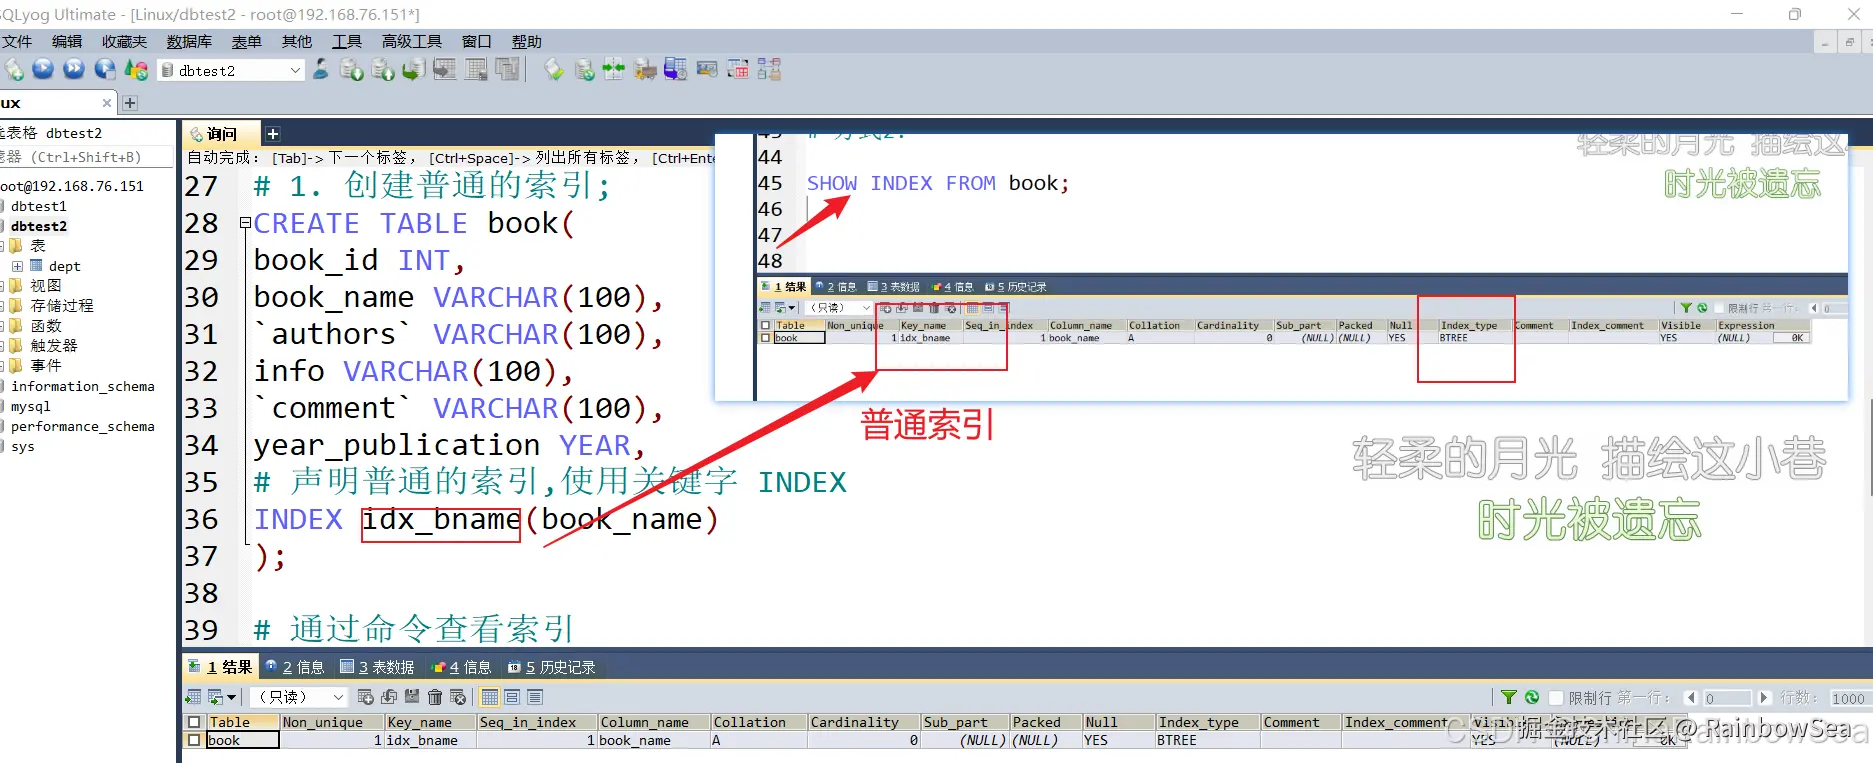Screen dimensions: 1873x763
Task: Click the import database down-arrow icon
Action: pos(352,70)
